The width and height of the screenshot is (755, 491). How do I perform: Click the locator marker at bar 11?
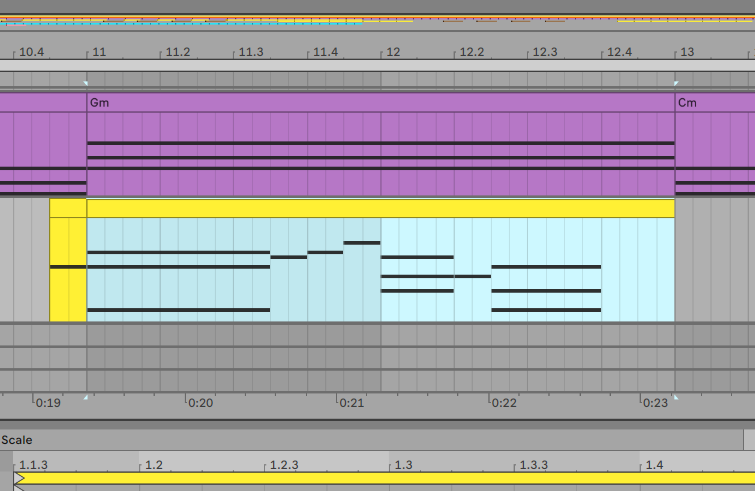[87, 82]
